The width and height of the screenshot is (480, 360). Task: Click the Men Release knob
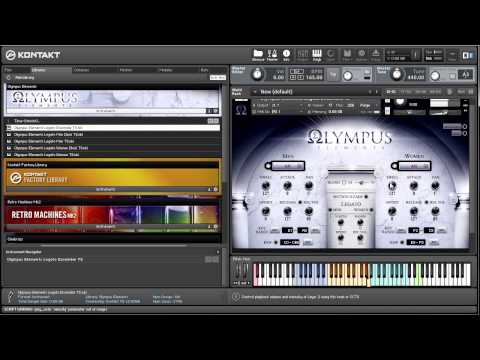pyautogui.click(x=287, y=211)
